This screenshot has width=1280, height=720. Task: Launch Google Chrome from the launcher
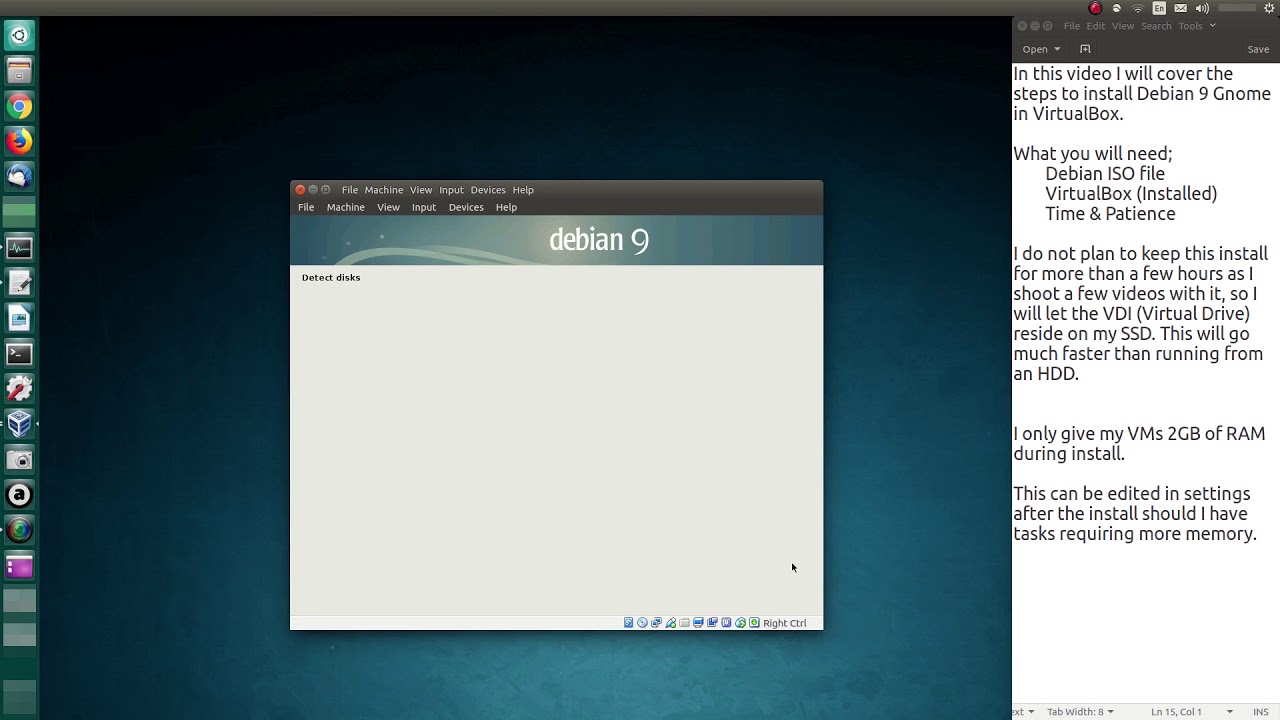[x=19, y=107]
